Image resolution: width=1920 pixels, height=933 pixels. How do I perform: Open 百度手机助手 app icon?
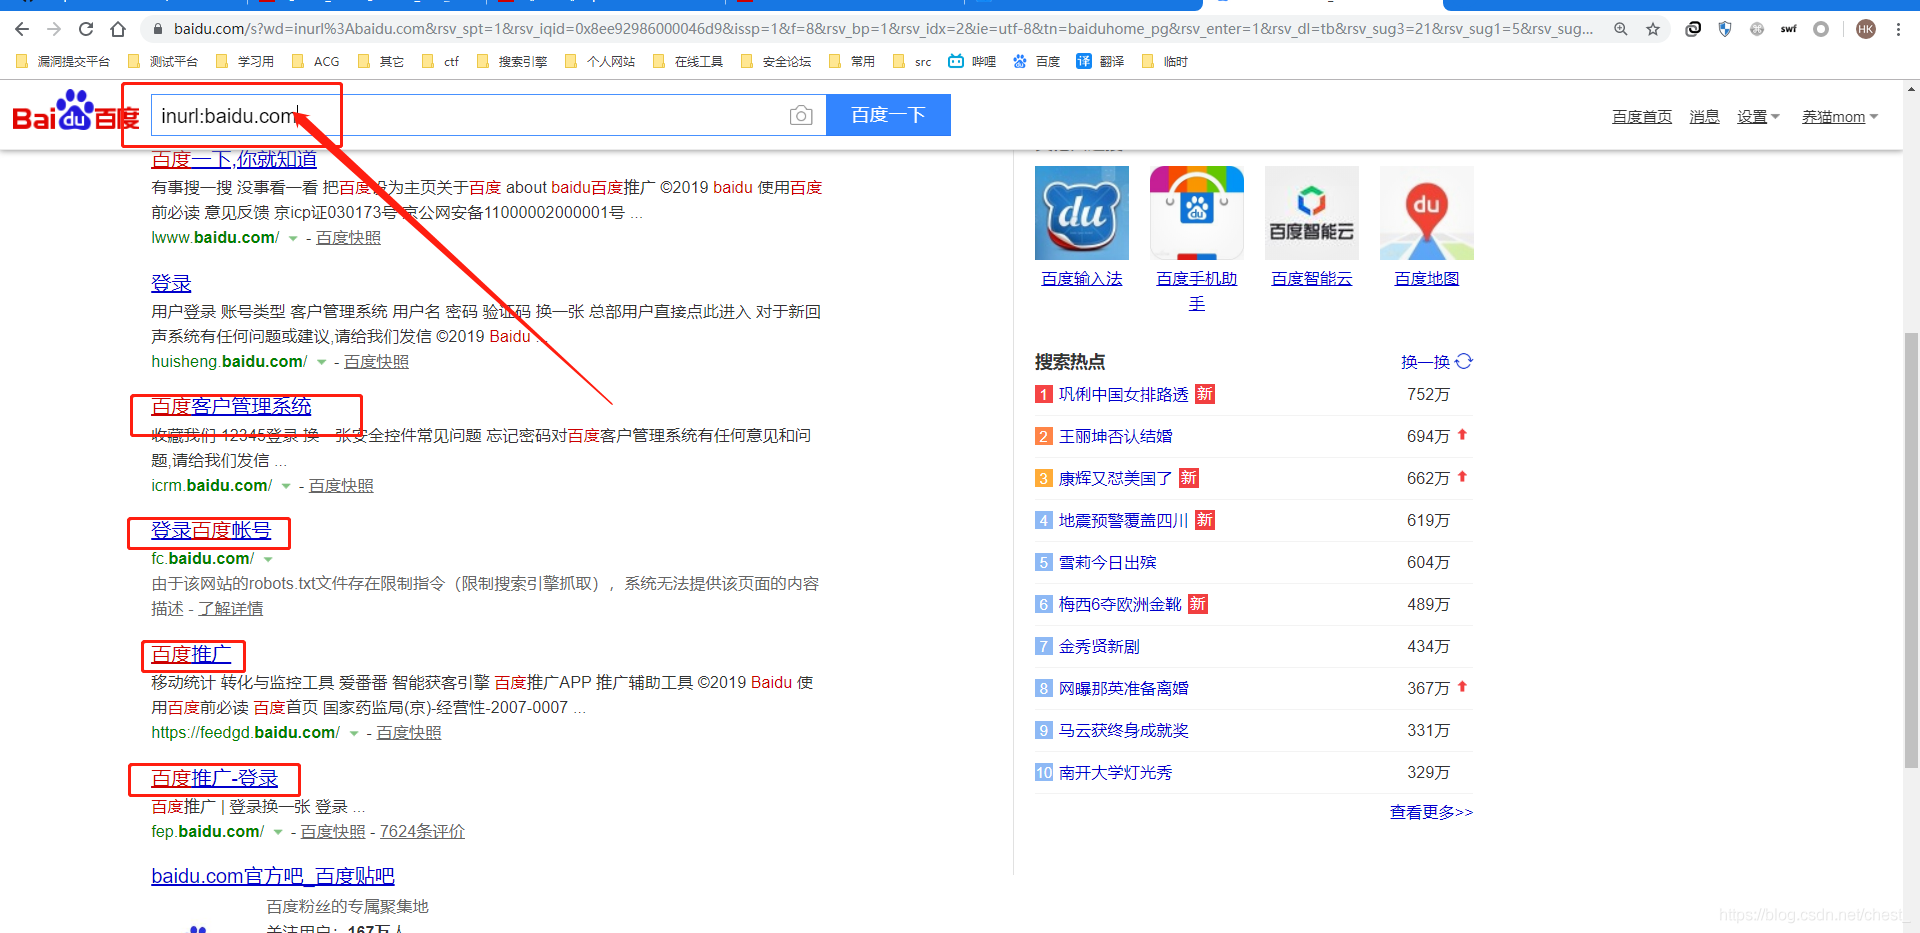tap(1196, 212)
